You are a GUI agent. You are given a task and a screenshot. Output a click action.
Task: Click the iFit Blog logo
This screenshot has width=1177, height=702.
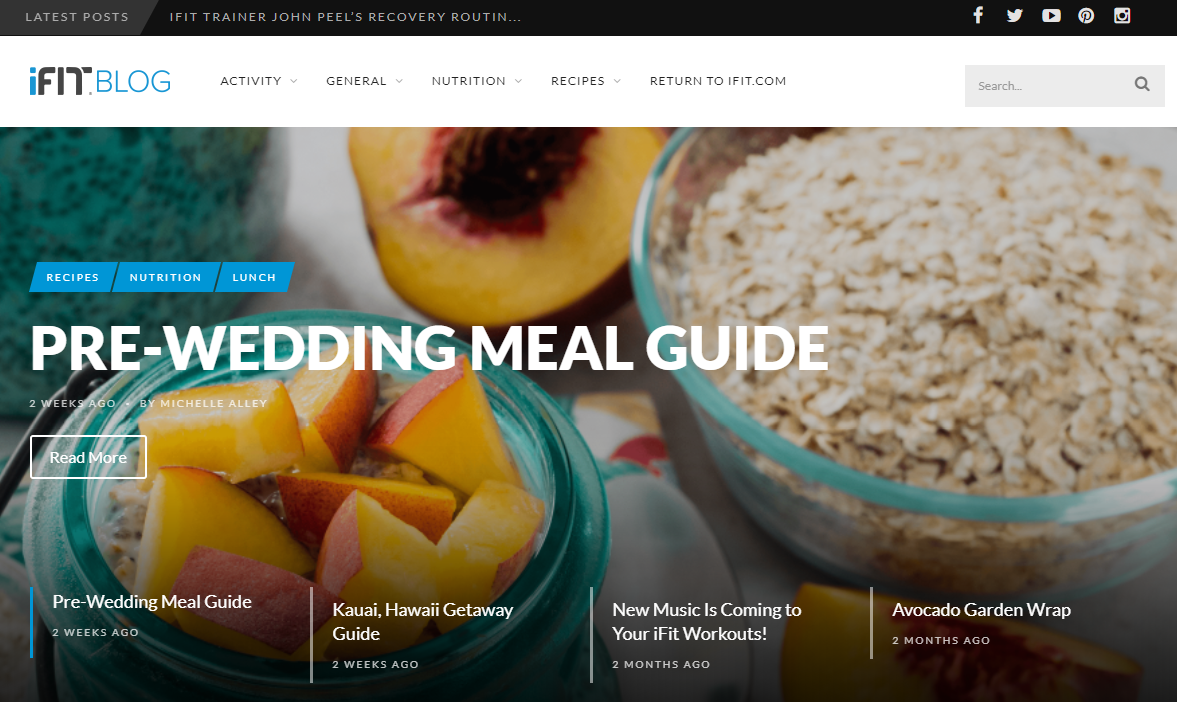(100, 81)
